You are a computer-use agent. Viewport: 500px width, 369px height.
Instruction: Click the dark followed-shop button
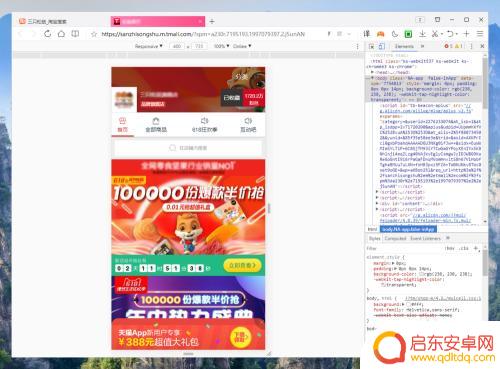coord(232,98)
